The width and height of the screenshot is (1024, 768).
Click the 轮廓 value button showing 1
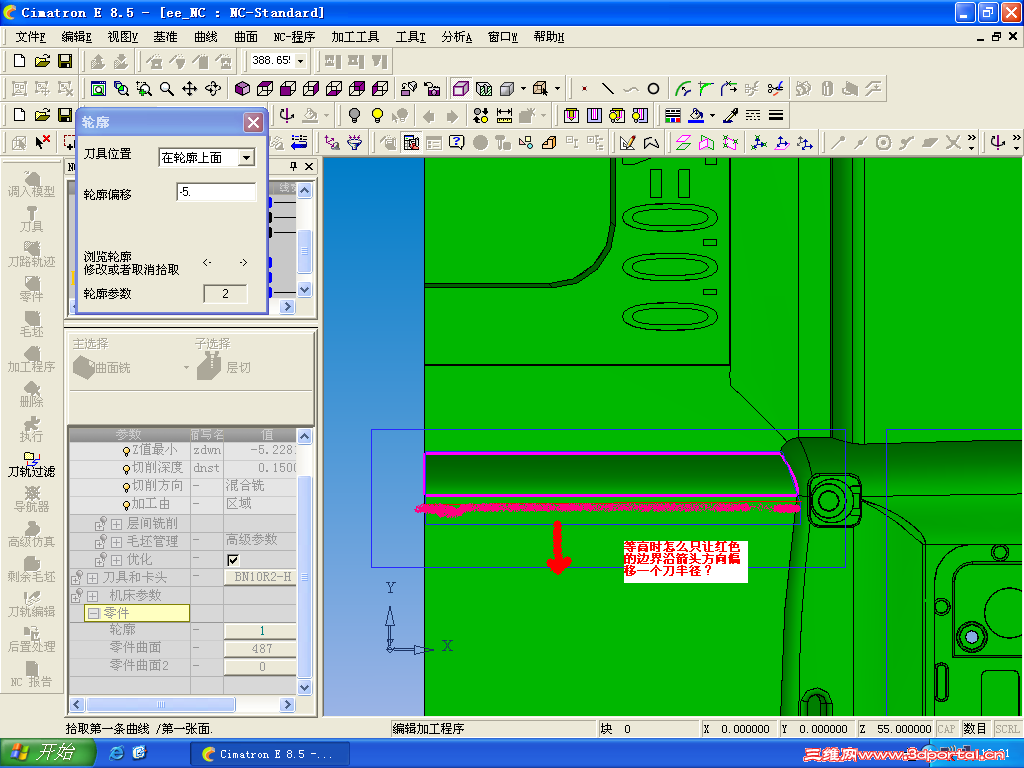tap(261, 631)
